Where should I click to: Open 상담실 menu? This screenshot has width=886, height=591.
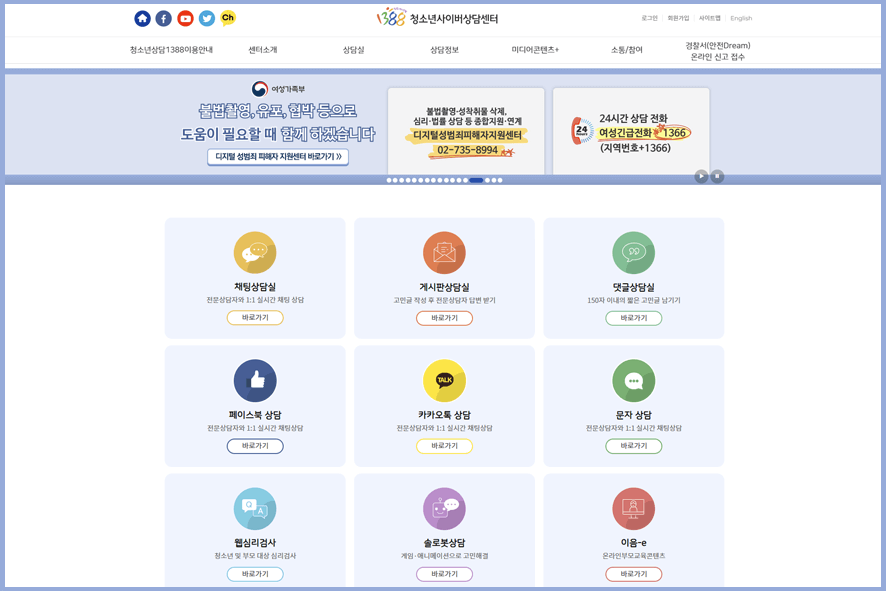click(354, 50)
